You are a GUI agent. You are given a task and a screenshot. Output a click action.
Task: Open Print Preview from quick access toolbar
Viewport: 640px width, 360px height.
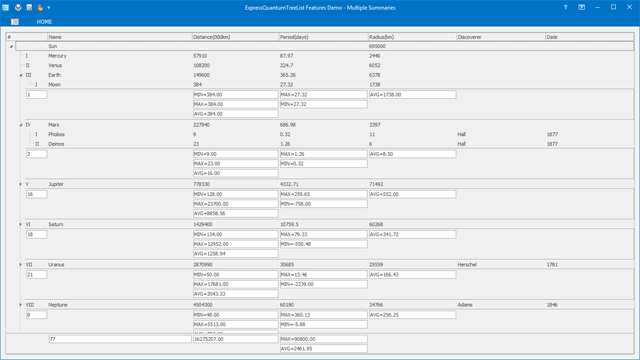point(29,7)
